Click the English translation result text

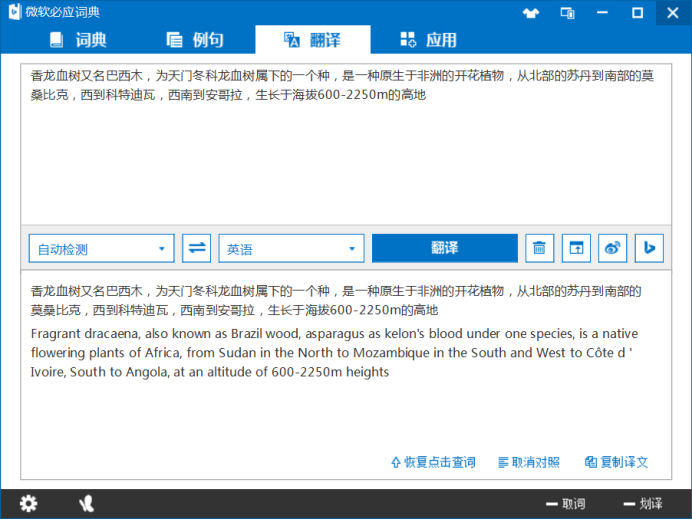pyautogui.click(x=334, y=353)
